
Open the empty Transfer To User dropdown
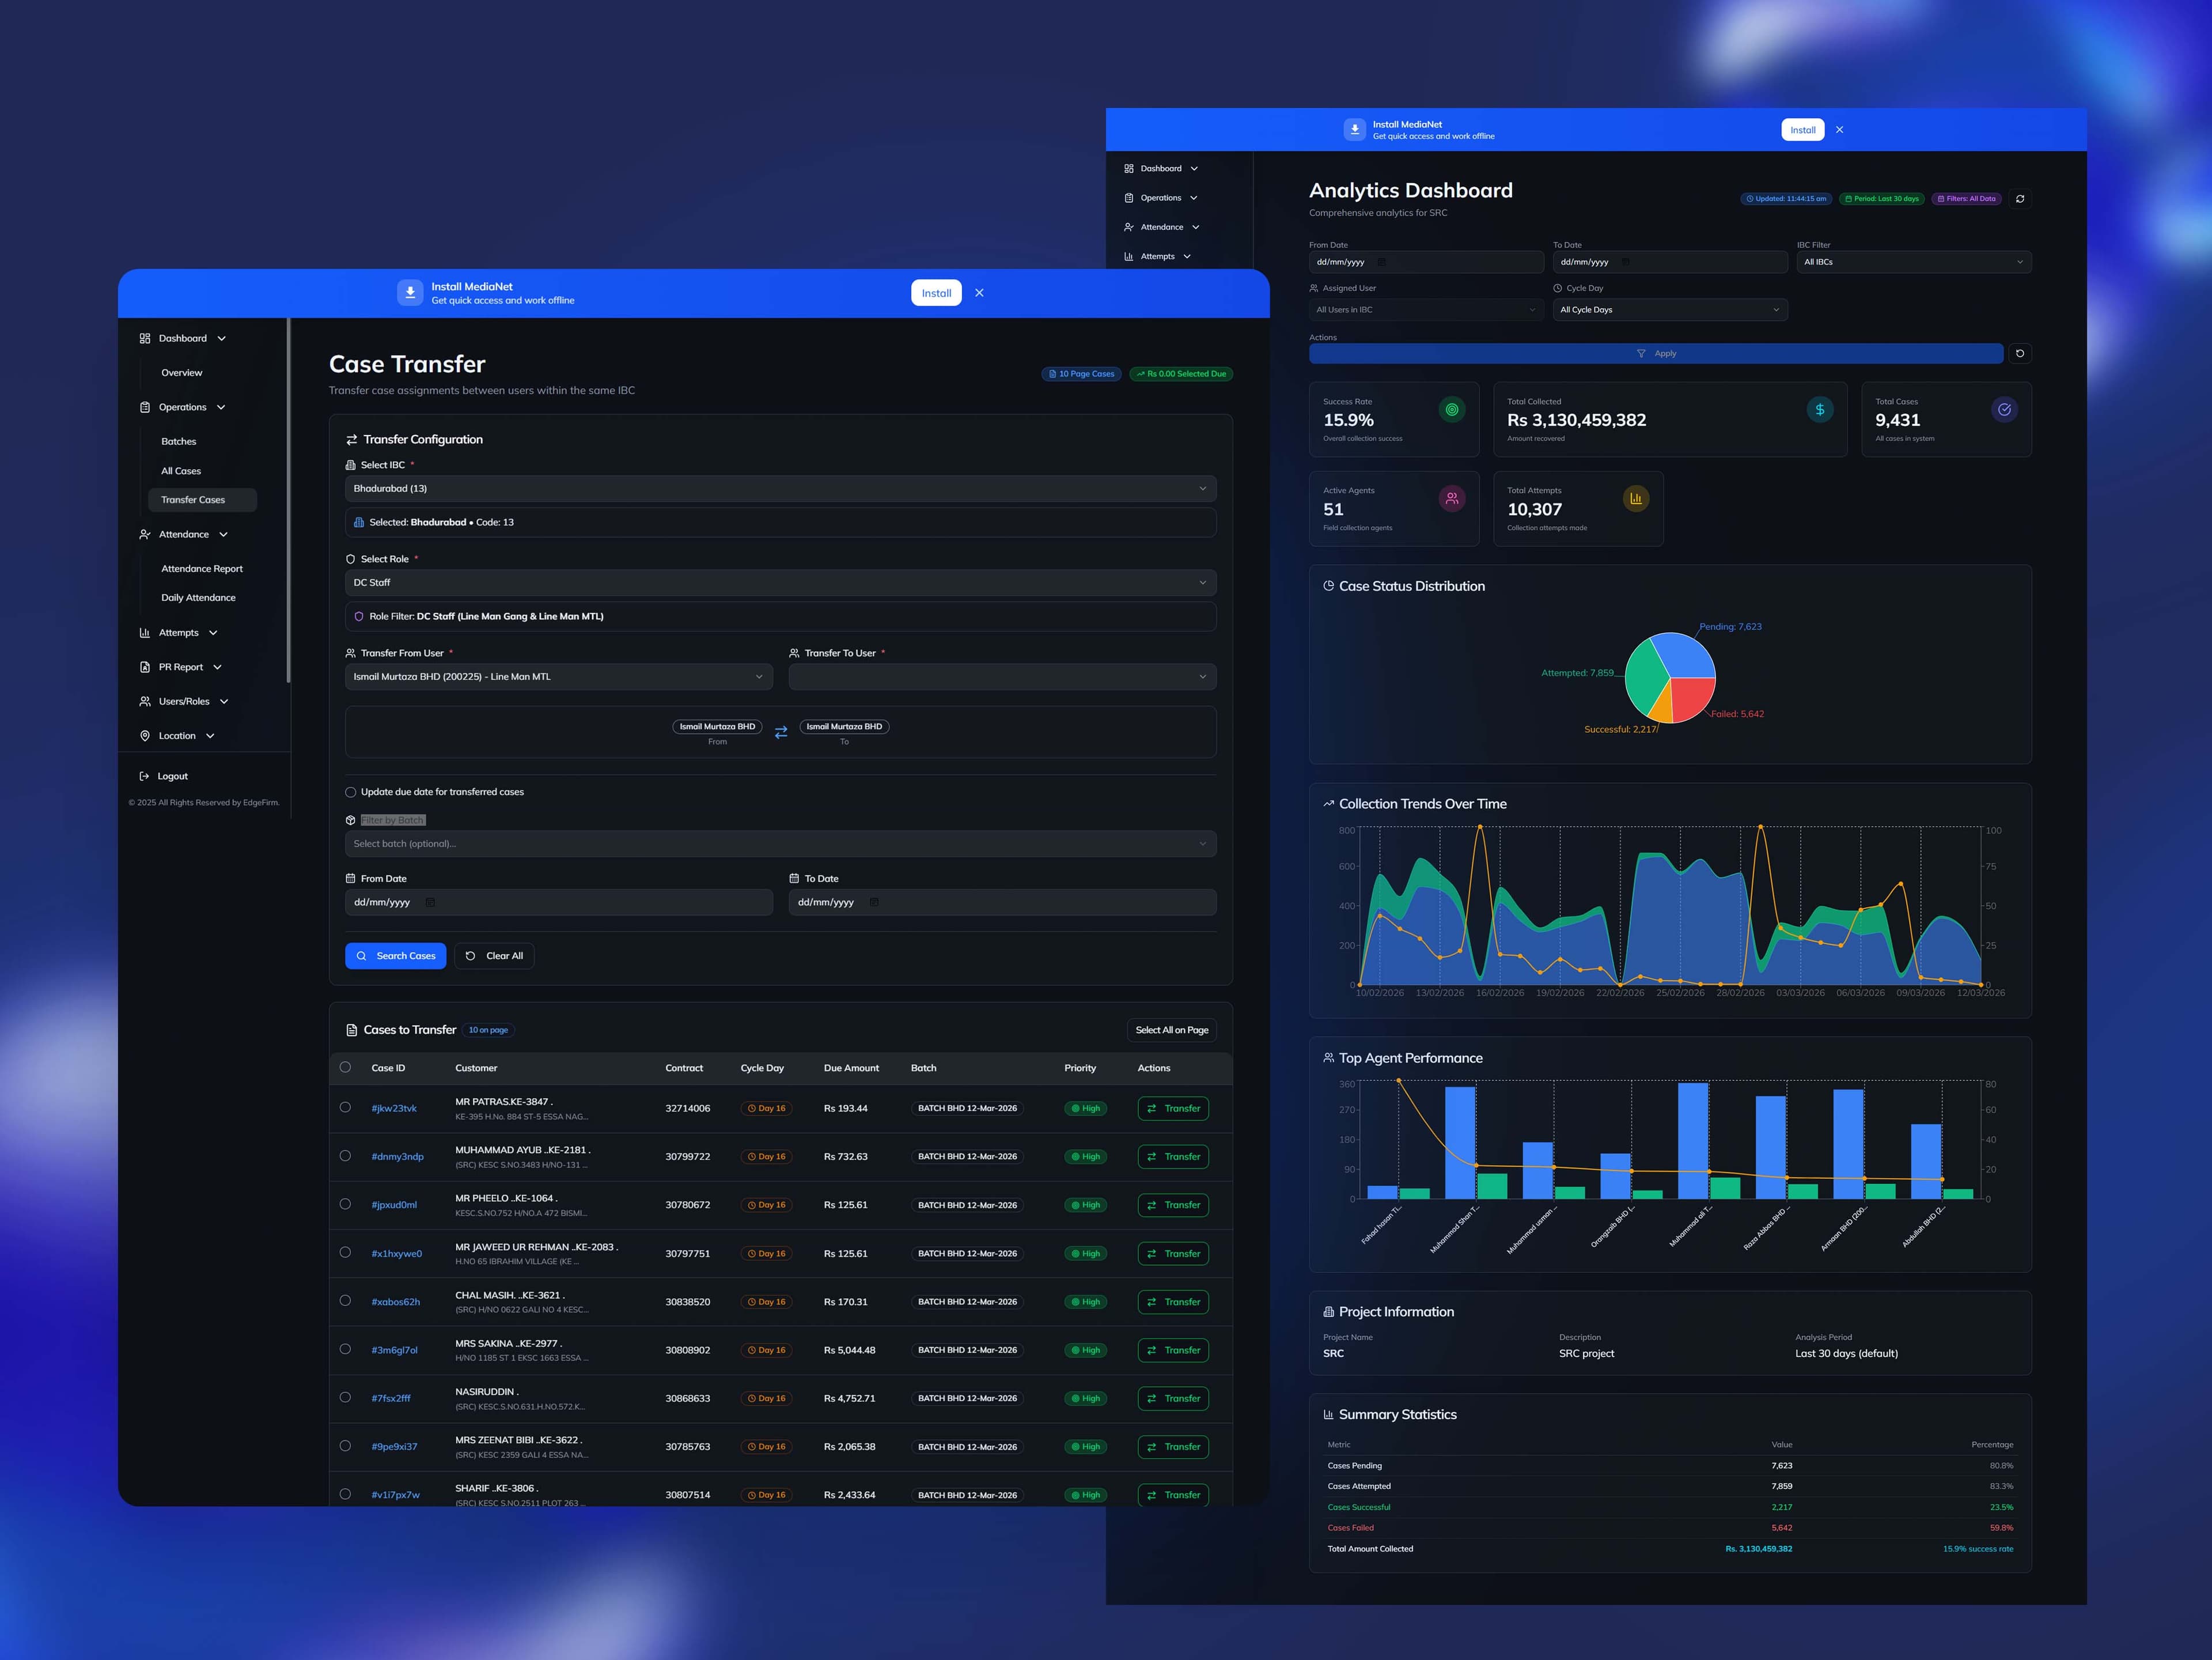tap(1002, 677)
